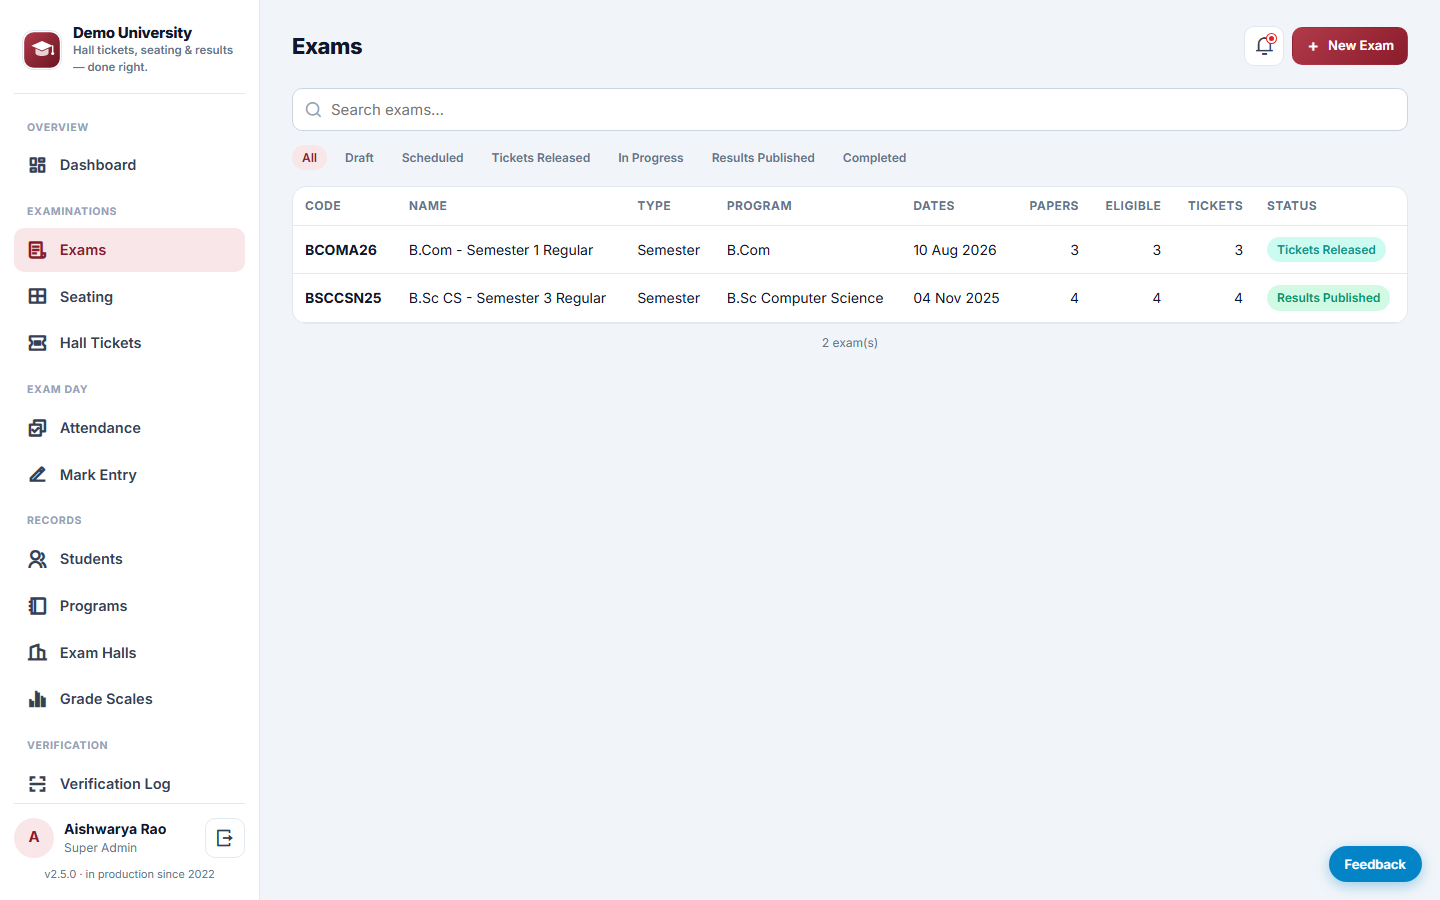Image resolution: width=1440 pixels, height=900 pixels.
Task: Click the Students people icon
Action: pos(38,559)
